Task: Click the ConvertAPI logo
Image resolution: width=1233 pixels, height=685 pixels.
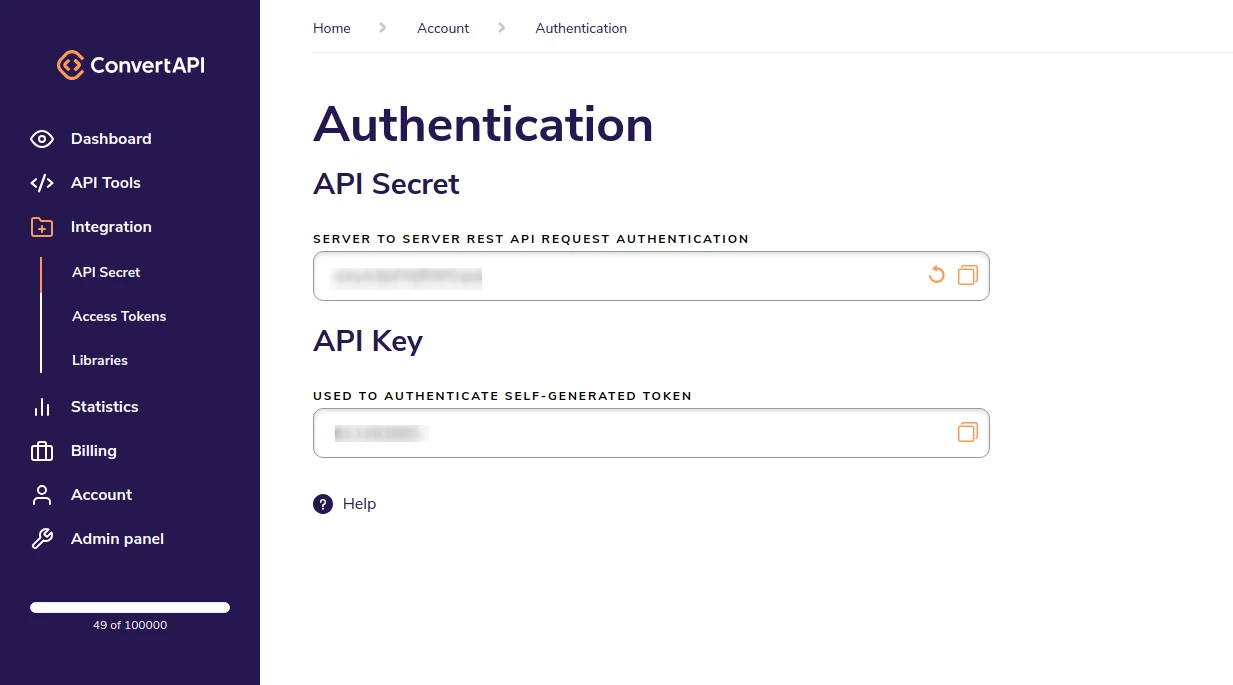Action: pyautogui.click(x=130, y=65)
